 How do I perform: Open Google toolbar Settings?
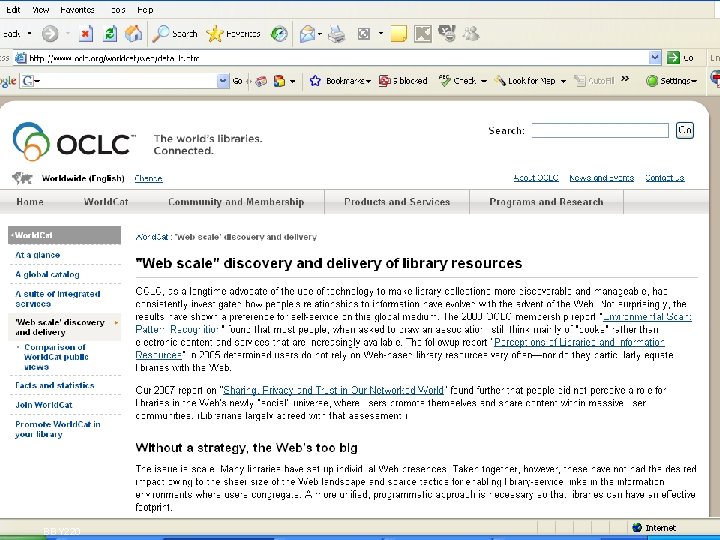[671, 81]
